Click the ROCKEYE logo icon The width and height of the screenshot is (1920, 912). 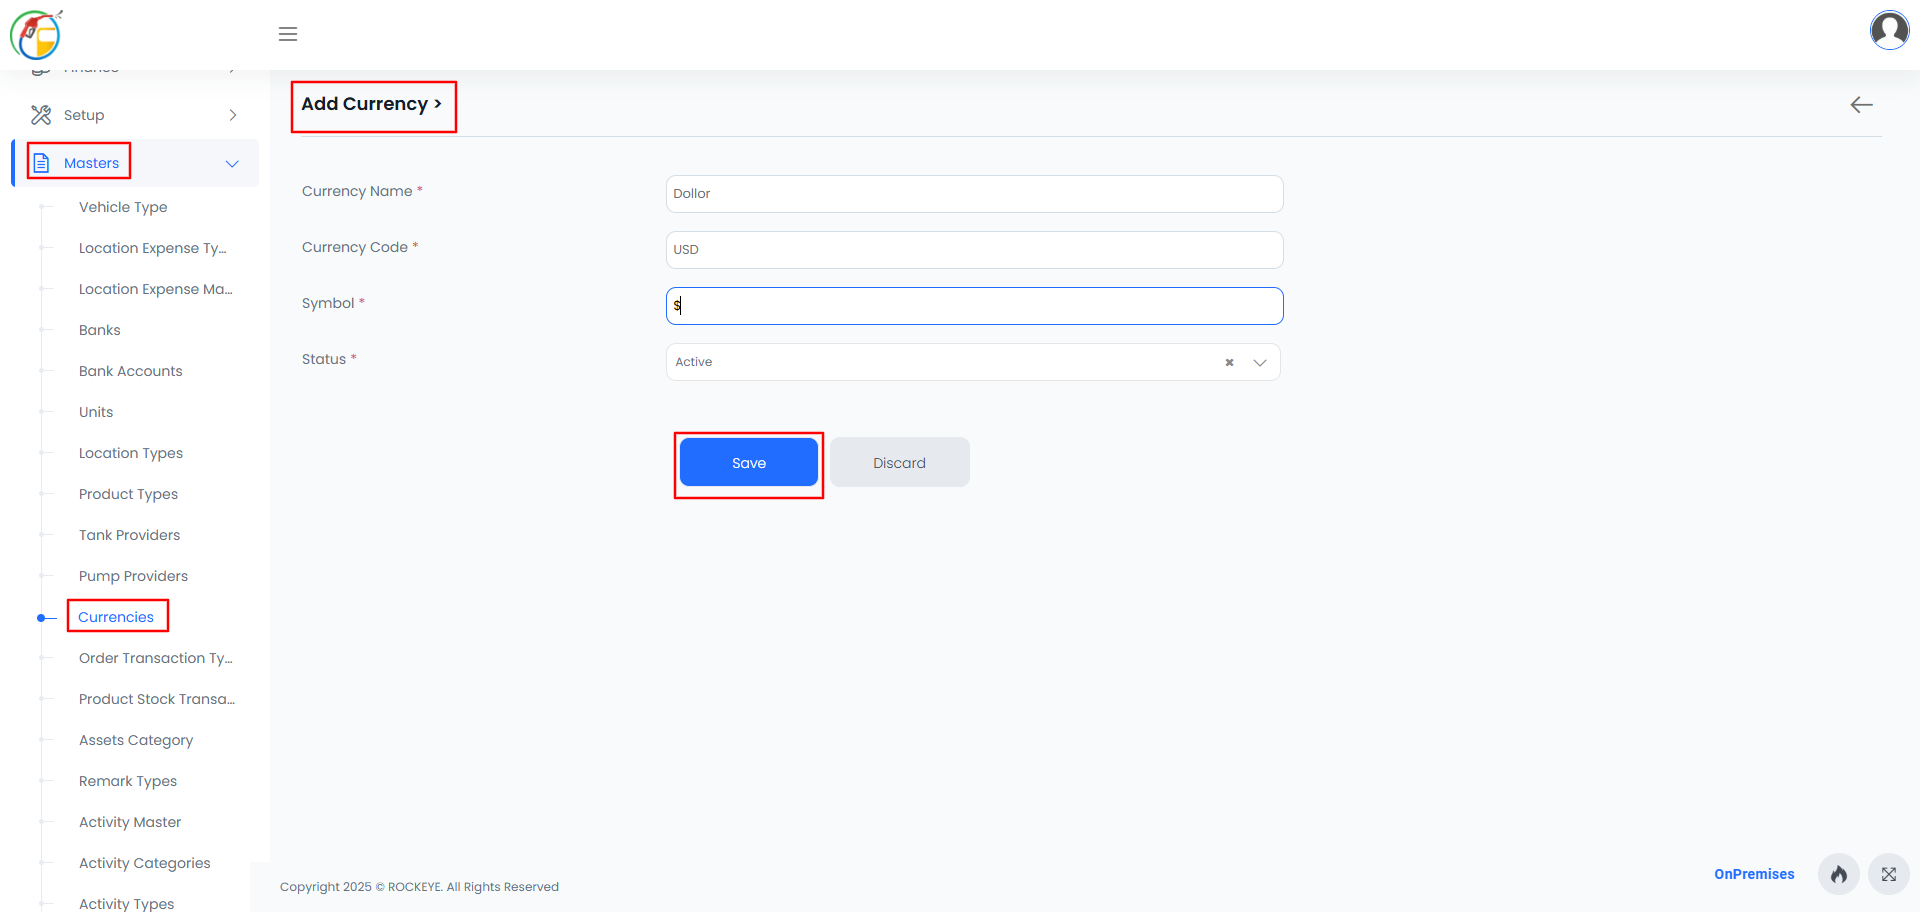(x=37, y=35)
